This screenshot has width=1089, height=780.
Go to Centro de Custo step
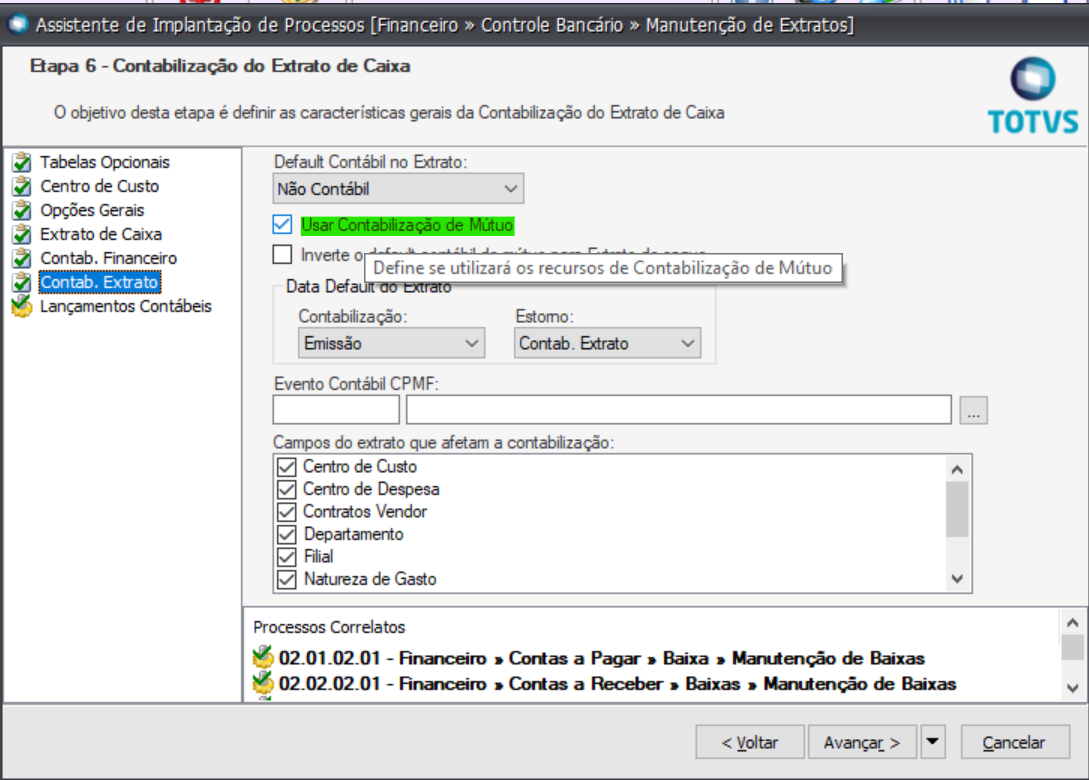coord(99,186)
